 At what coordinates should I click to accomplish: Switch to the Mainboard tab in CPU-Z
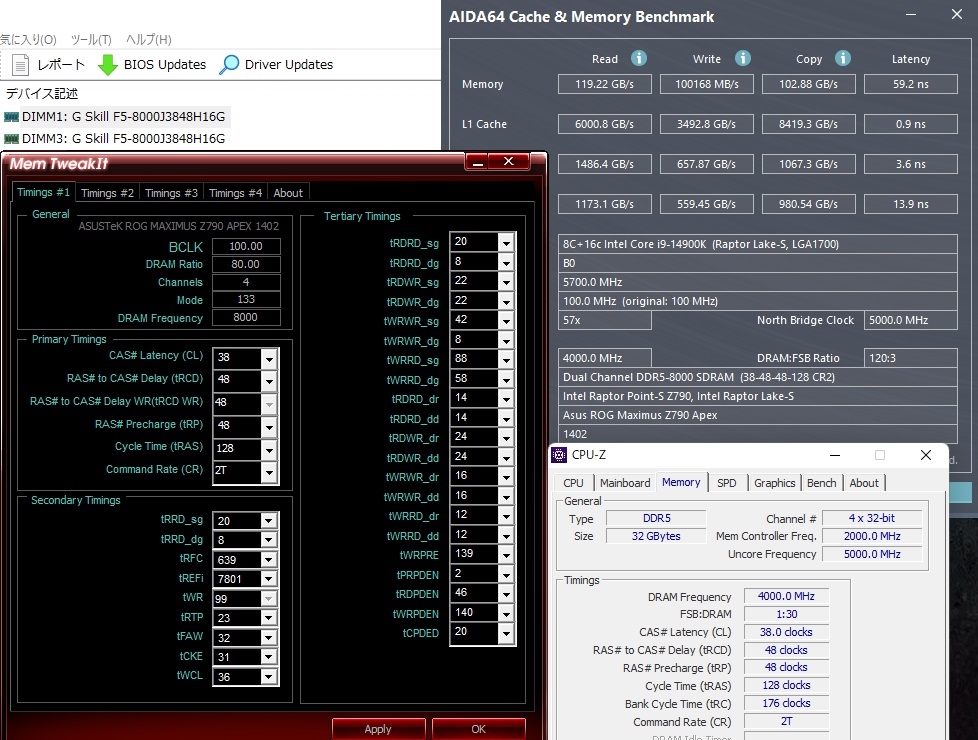point(625,483)
